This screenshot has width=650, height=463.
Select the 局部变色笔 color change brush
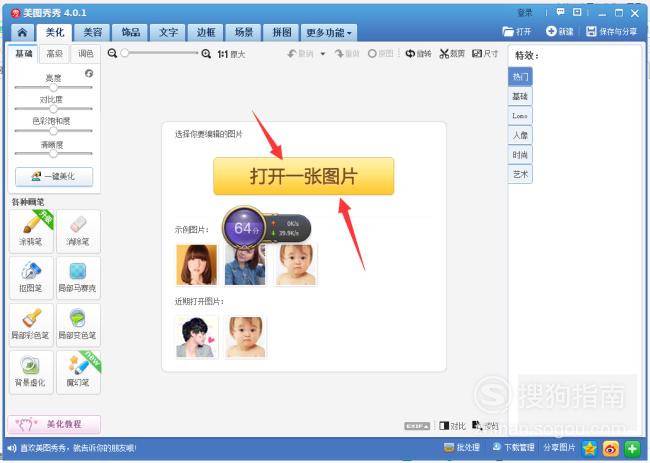(x=78, y=325)
